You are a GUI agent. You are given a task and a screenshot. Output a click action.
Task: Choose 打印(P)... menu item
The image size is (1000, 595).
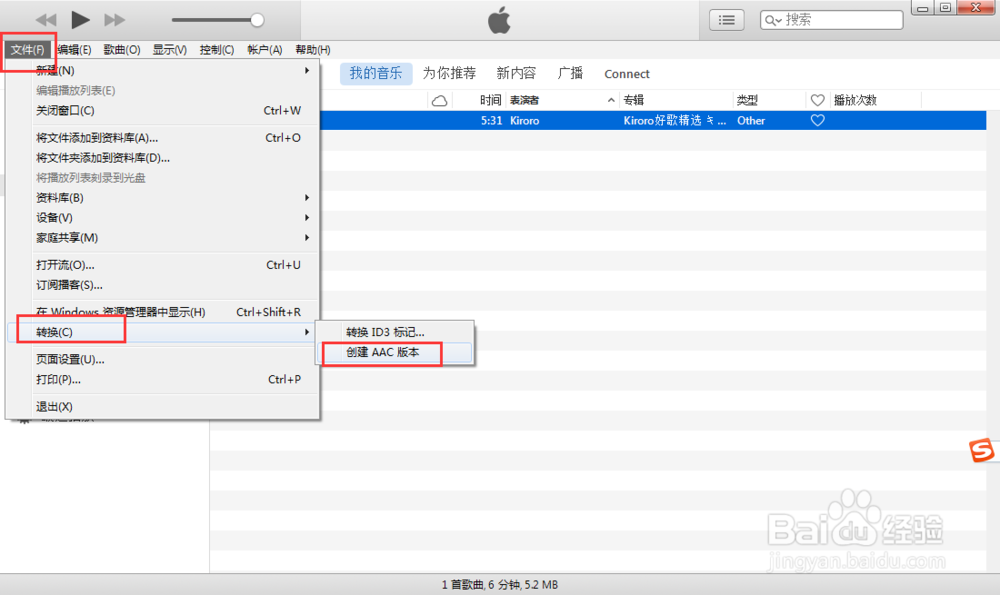[163, 379]
